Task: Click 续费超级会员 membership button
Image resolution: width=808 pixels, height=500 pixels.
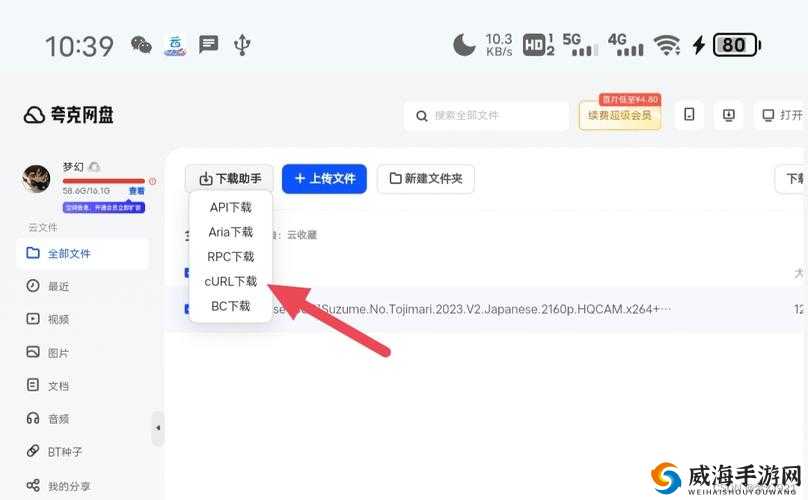Action: click(x=620, y=115)
